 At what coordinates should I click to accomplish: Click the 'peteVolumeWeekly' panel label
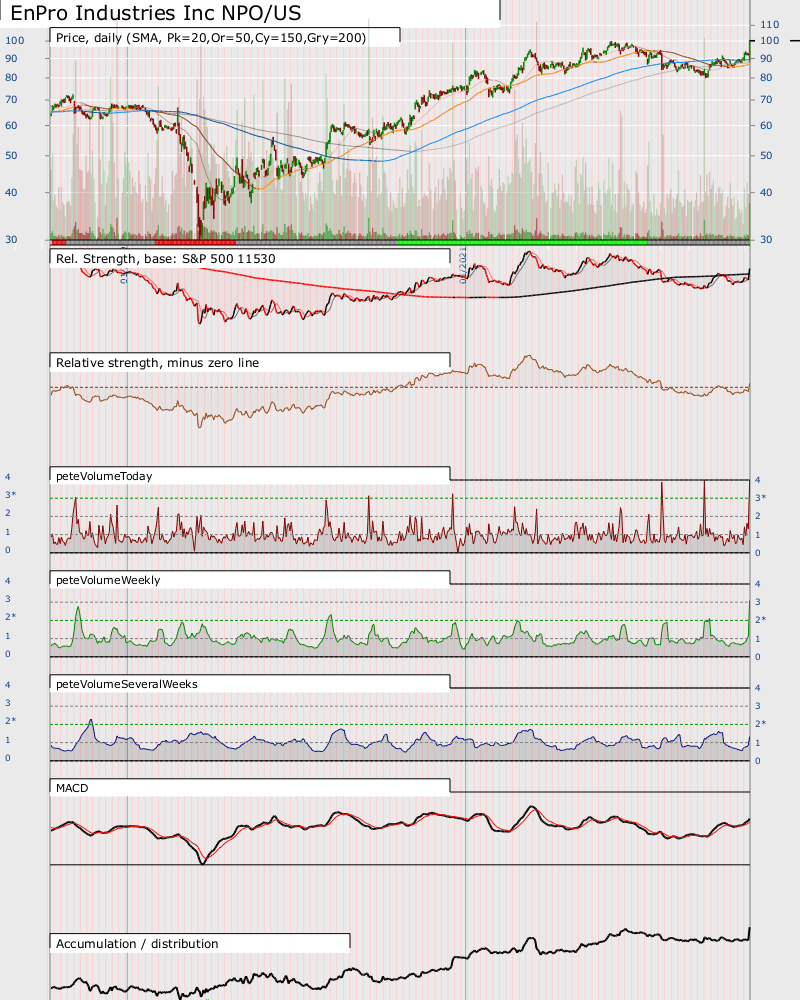(108, 580)
